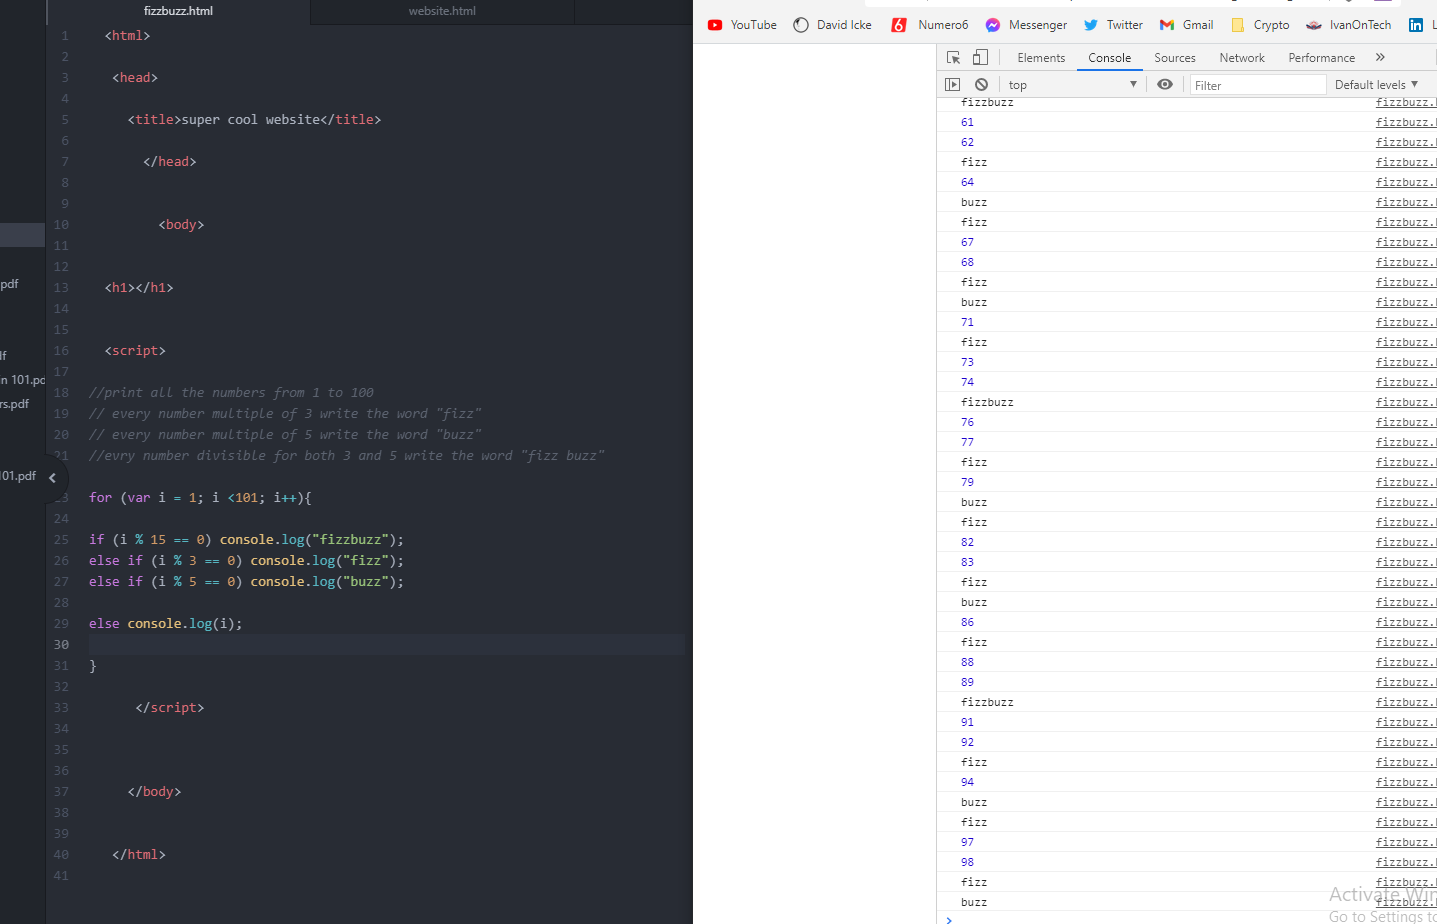This screenshot has width=1437, height=924.
Task: Switch to the Sources tab
Action: (1175, 58)
